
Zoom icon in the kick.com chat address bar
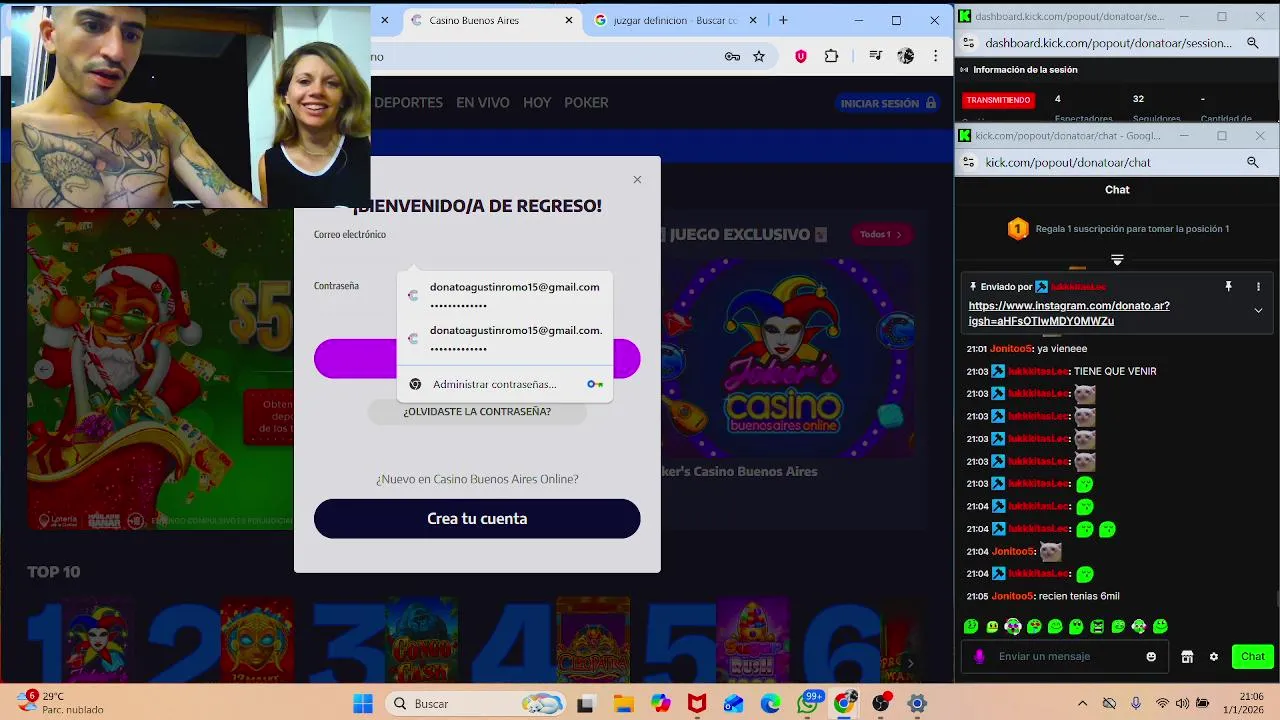[x=1252, y=162]
